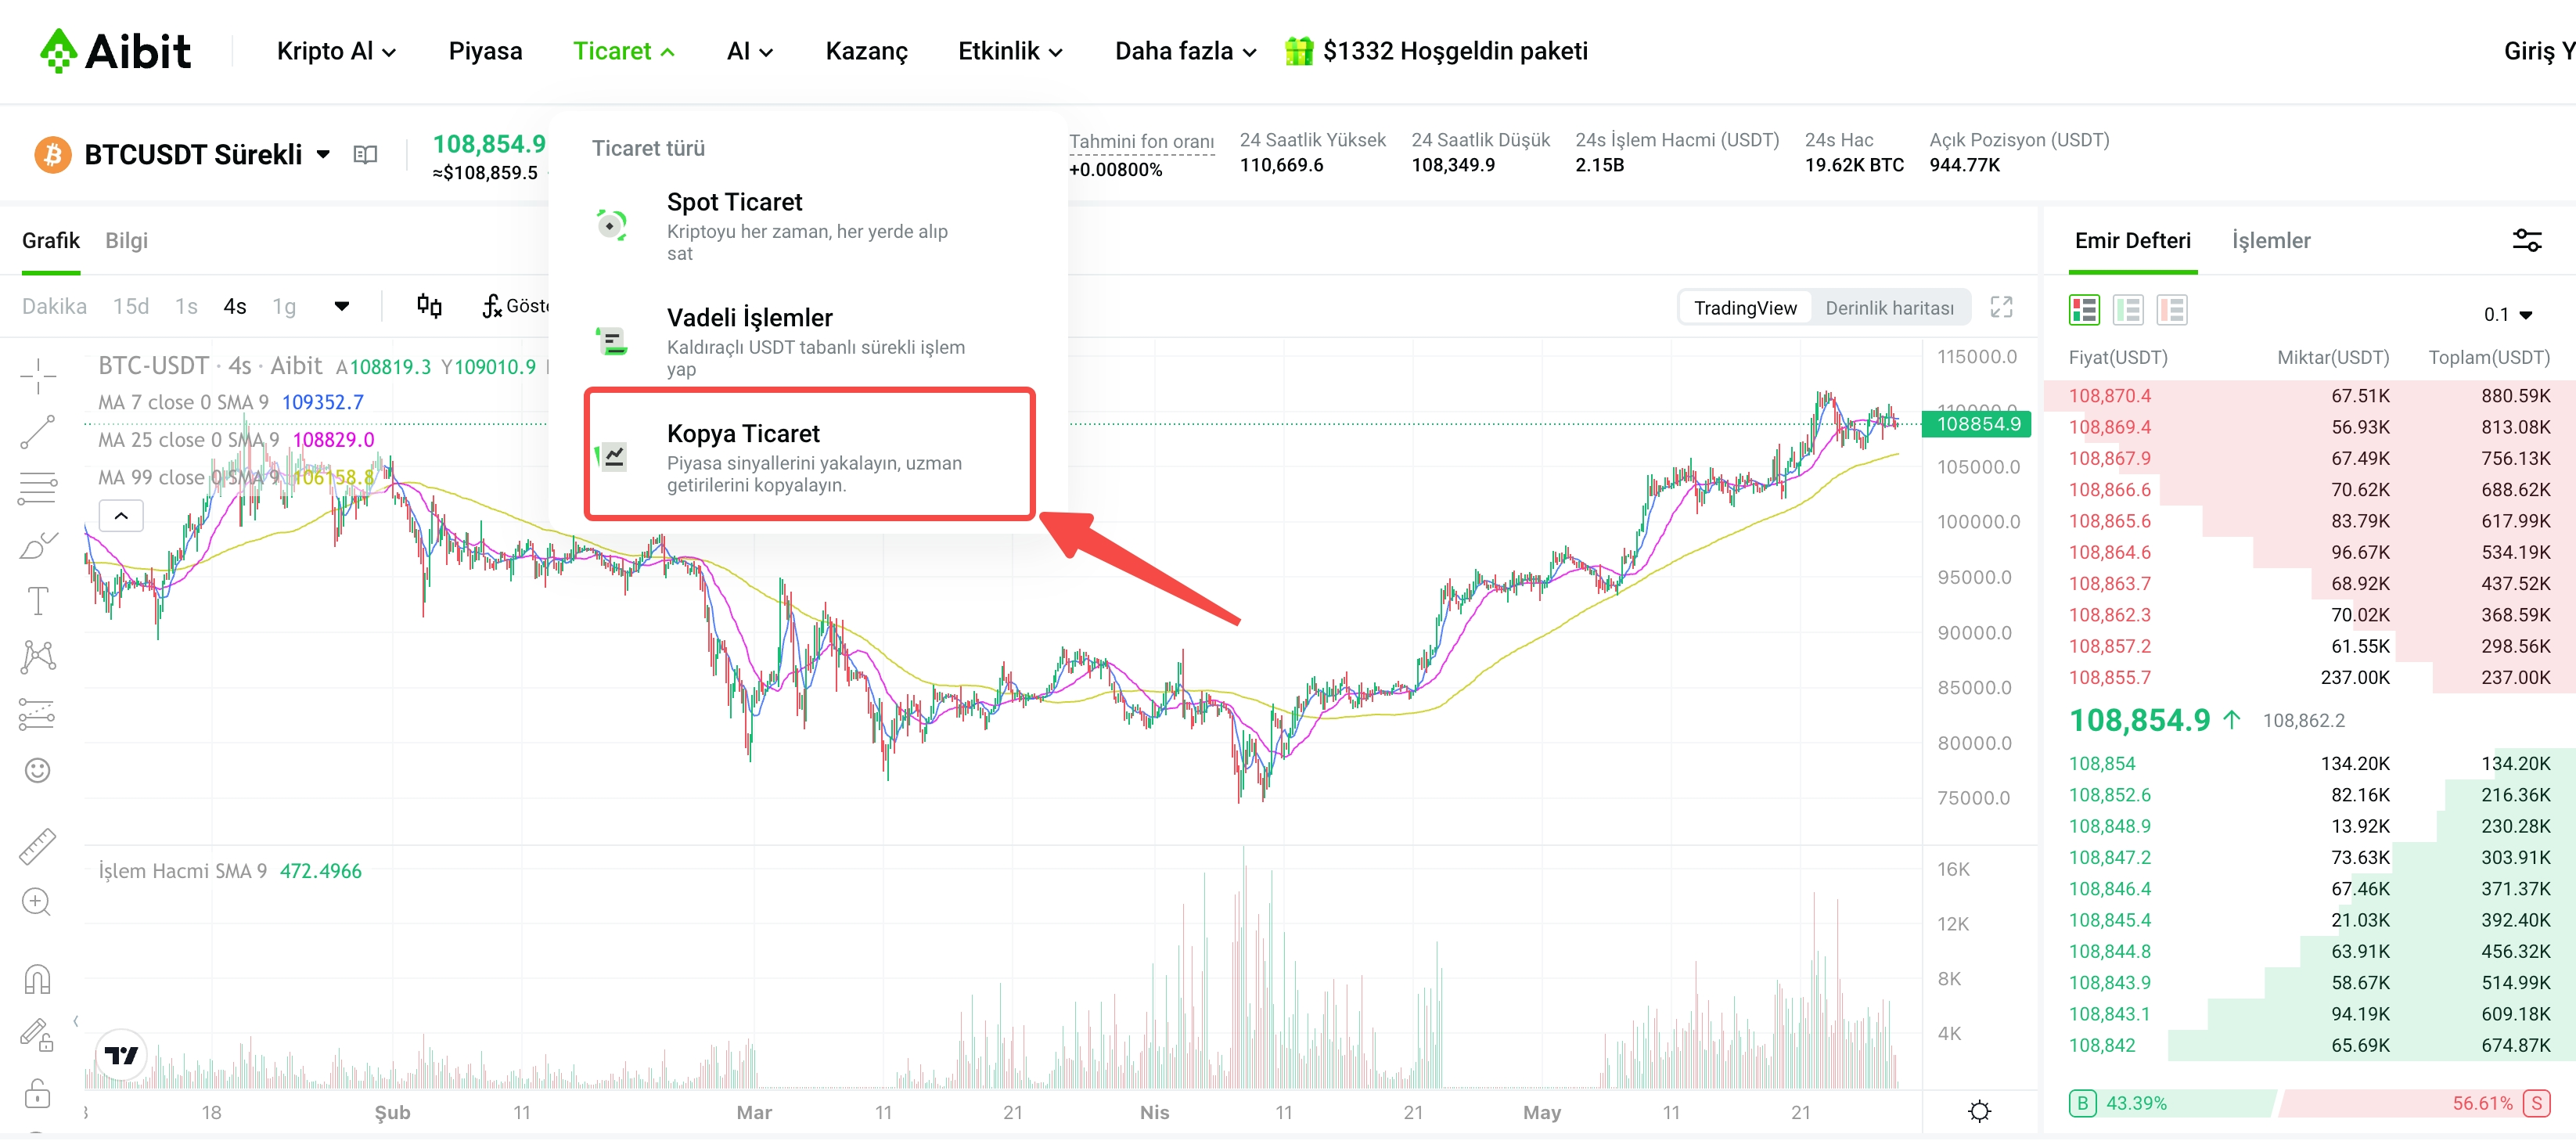Select the crosshair cursor tool
Image resolution: width=2576 pixels, height=1141 pixels.
click(x=38, y=377)
